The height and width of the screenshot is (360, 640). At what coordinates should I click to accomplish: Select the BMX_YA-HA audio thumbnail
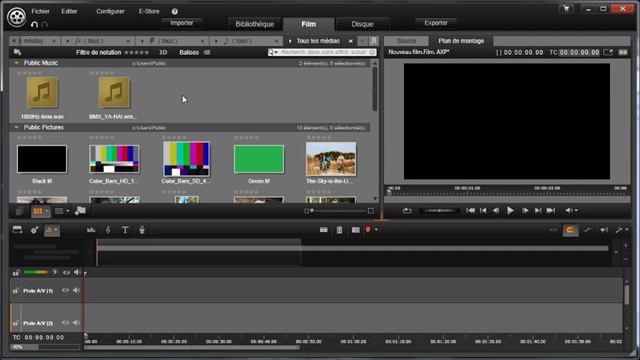point(114,93)
